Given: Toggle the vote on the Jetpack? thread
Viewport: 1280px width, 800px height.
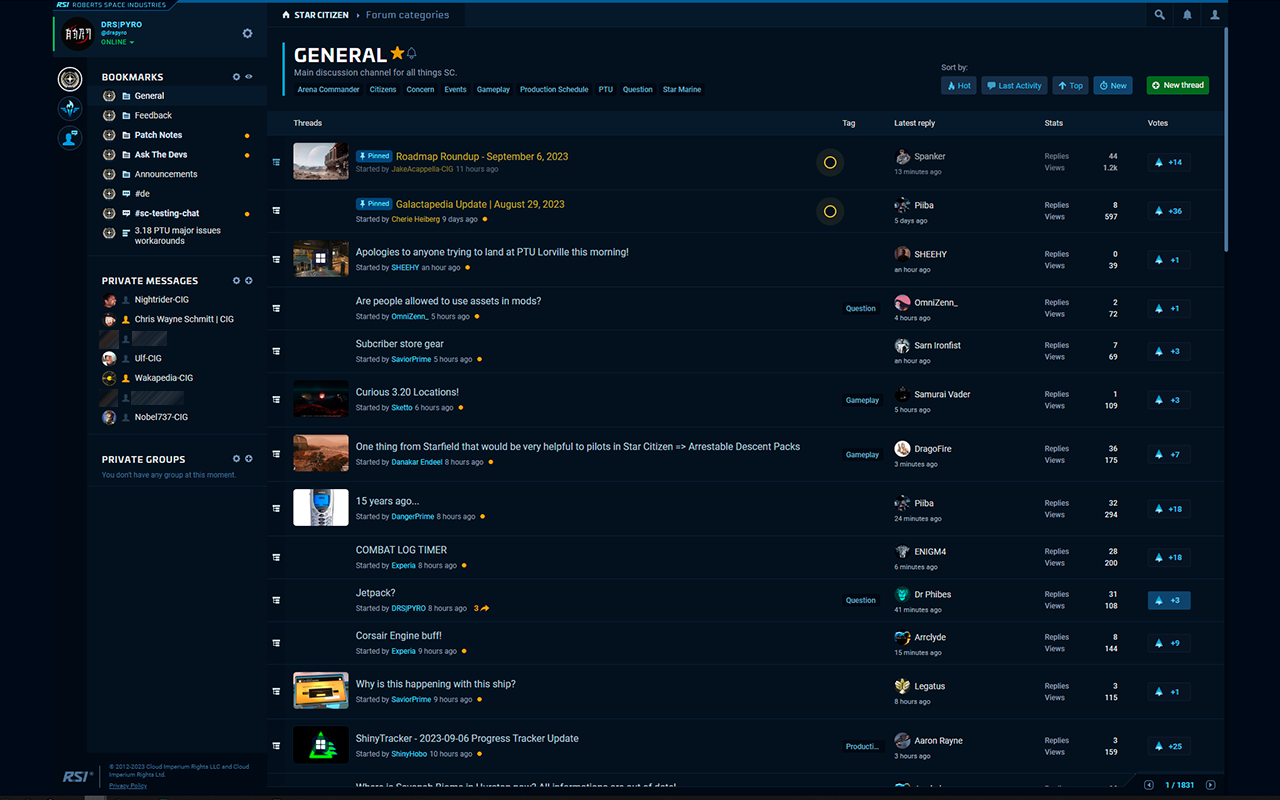Looking at the screenshot, I should pyautogui.click(x=1169, y=600).
